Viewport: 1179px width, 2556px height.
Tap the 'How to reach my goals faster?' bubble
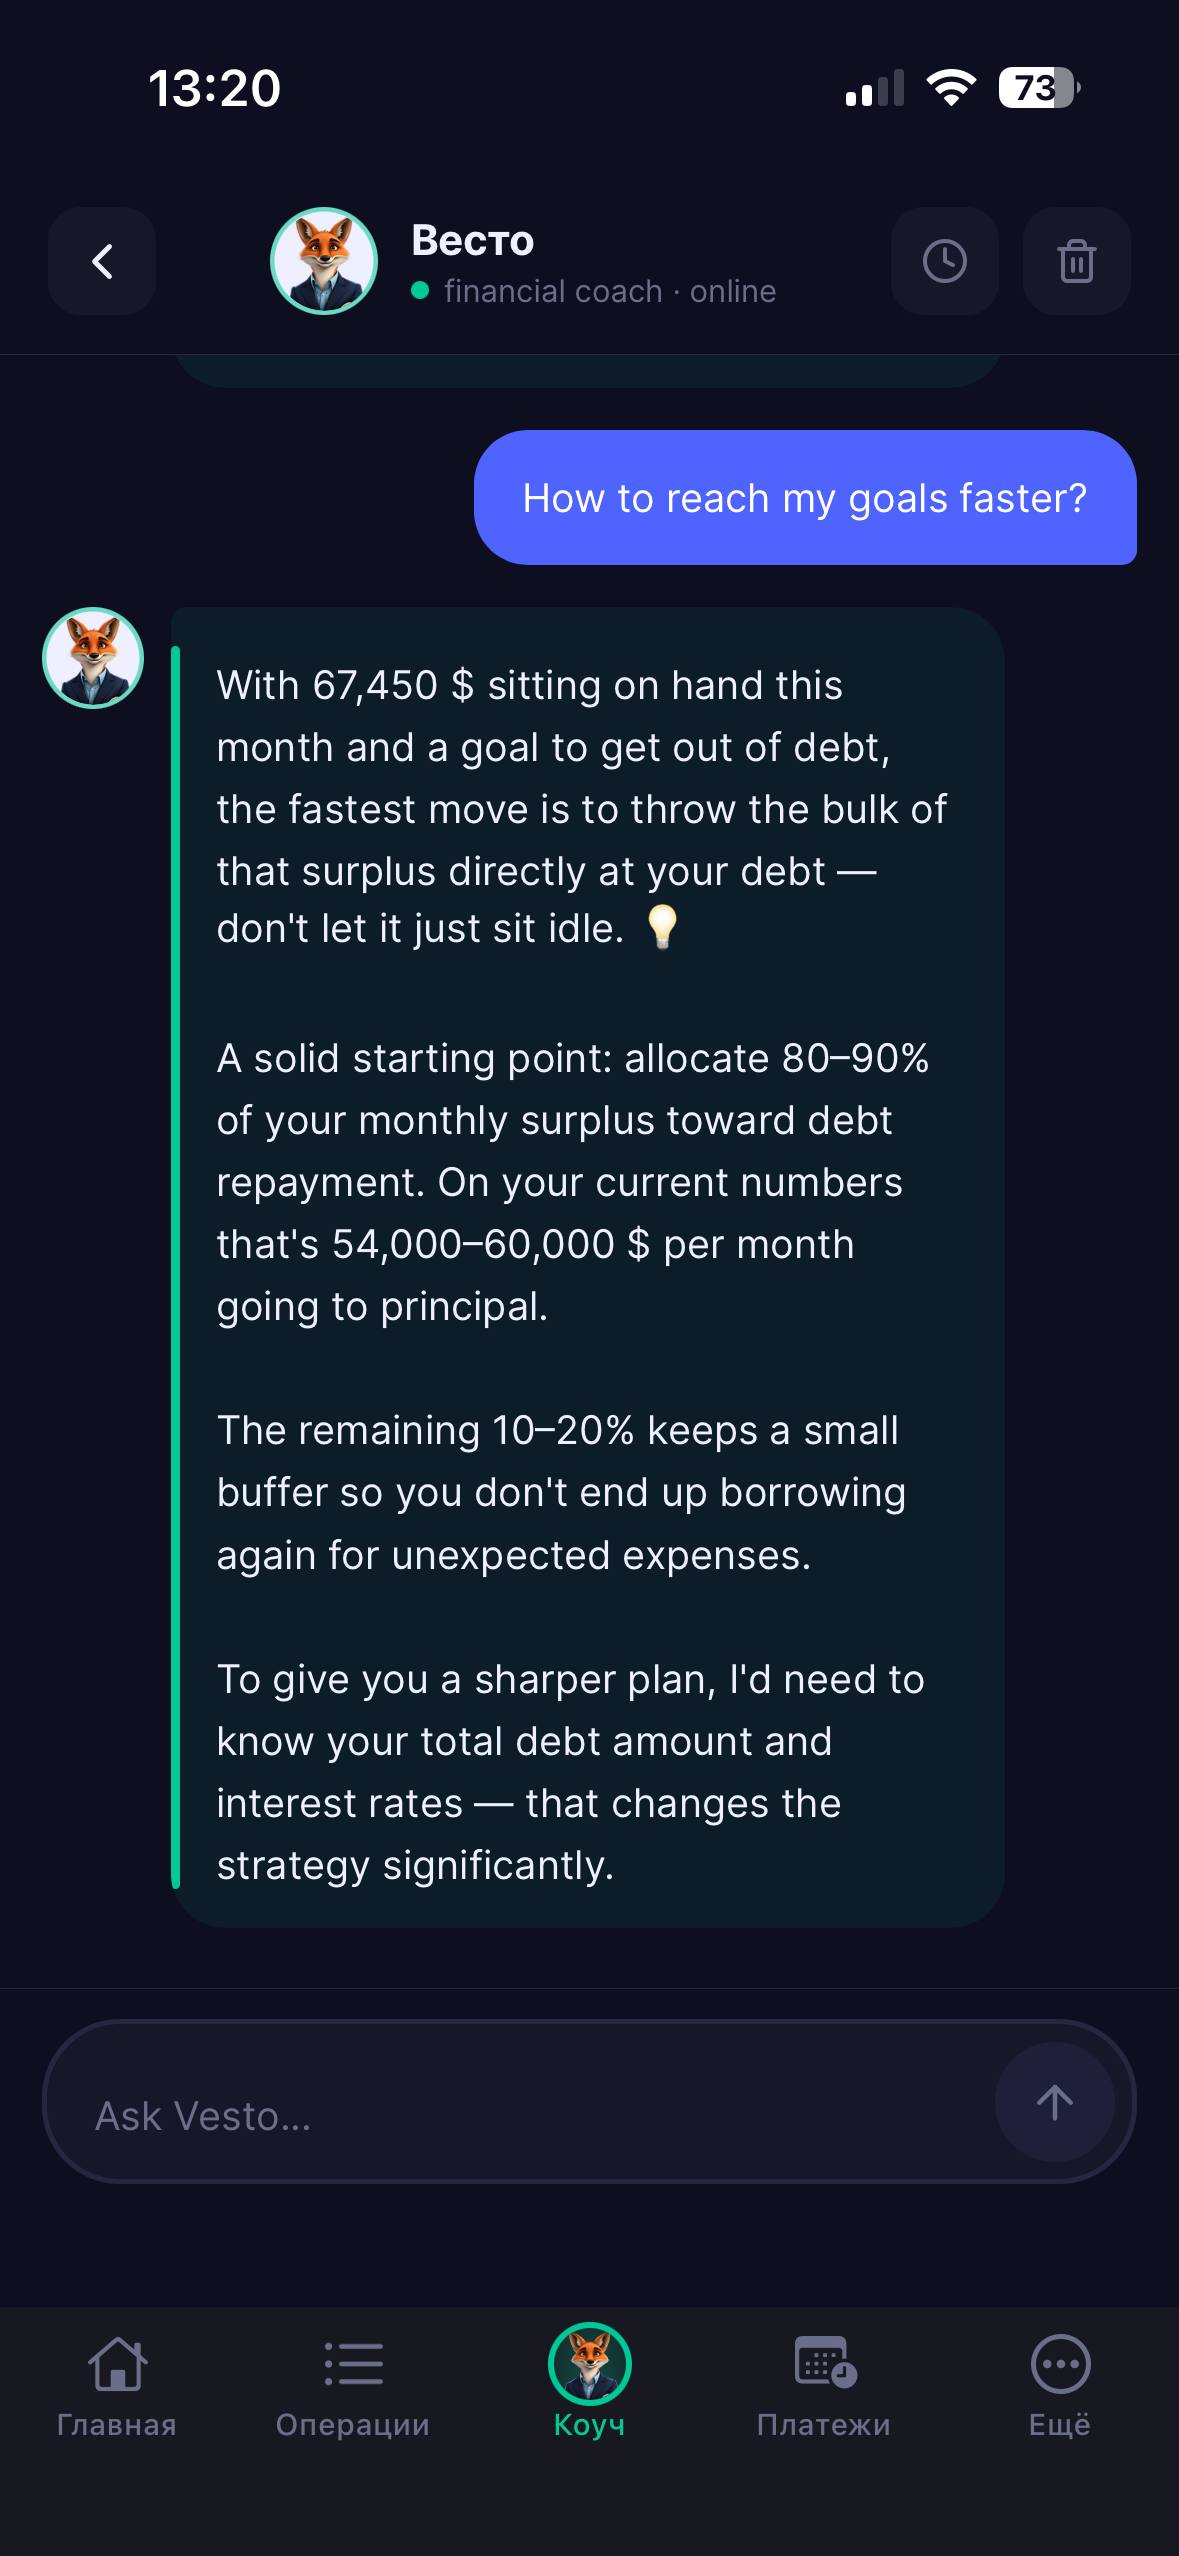coord(805,498)
